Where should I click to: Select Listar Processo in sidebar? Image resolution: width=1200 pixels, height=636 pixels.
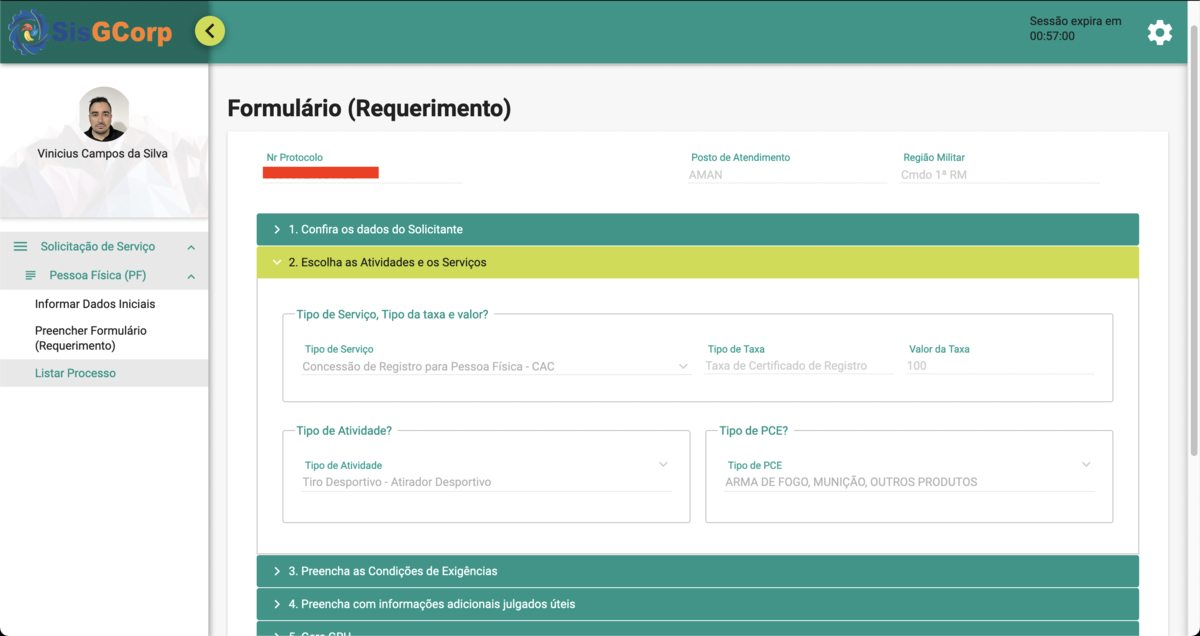pos(75,373)
